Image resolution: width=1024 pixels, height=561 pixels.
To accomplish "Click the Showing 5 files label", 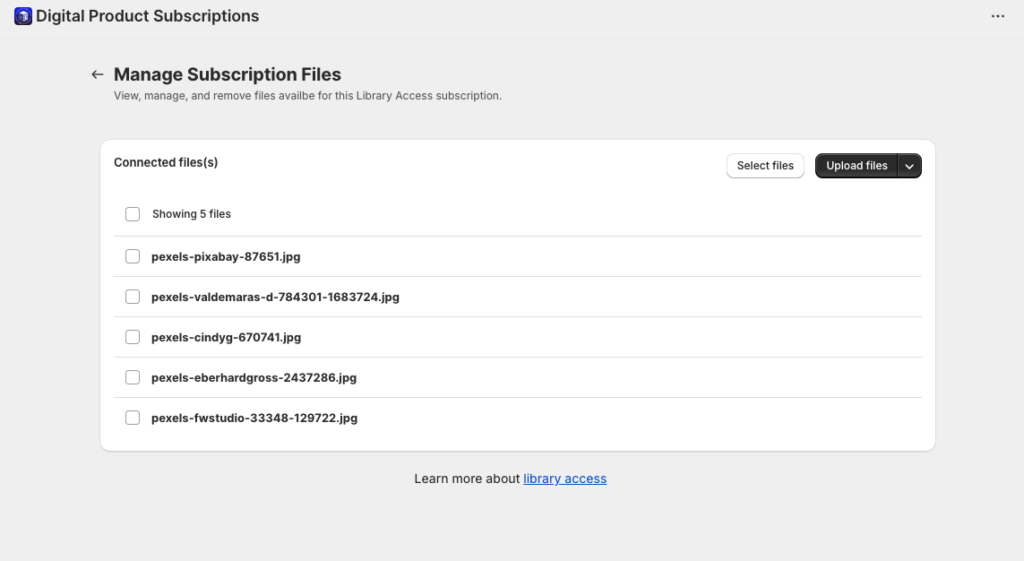I will click(191, 214).
